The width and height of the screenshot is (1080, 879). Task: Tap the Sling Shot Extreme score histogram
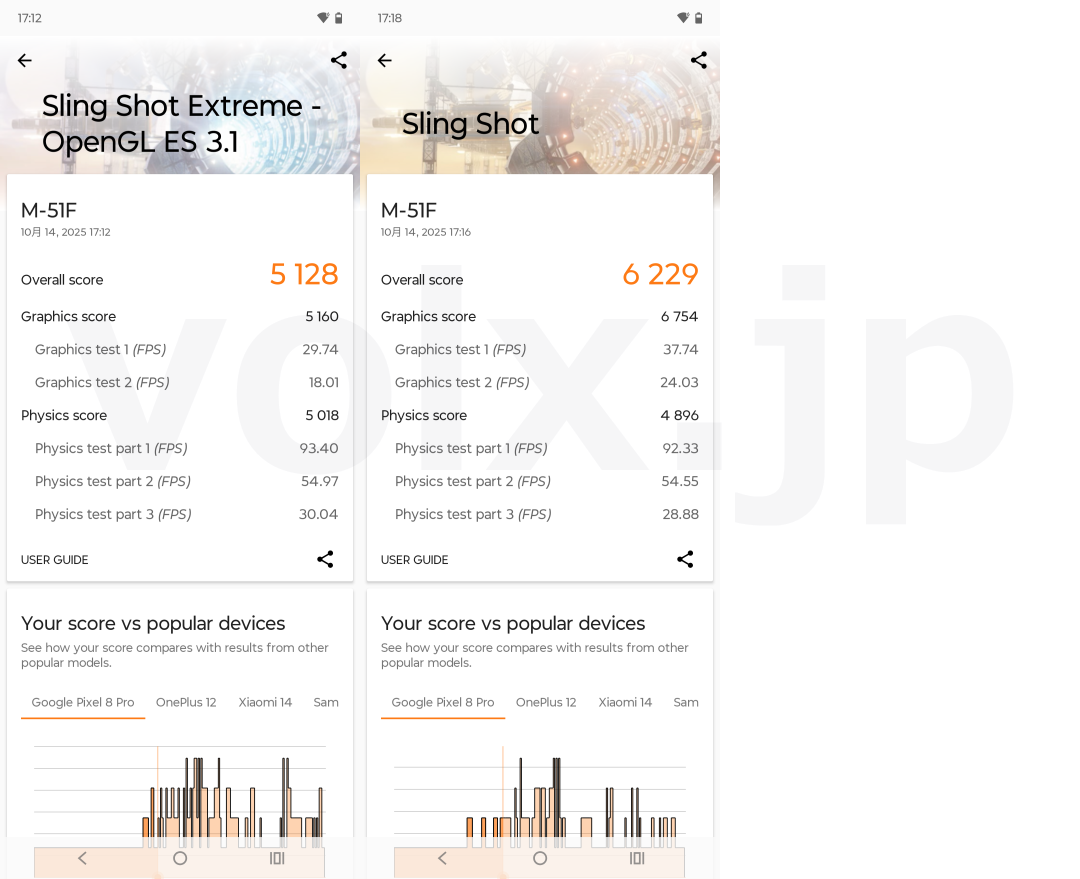[180, 795]
